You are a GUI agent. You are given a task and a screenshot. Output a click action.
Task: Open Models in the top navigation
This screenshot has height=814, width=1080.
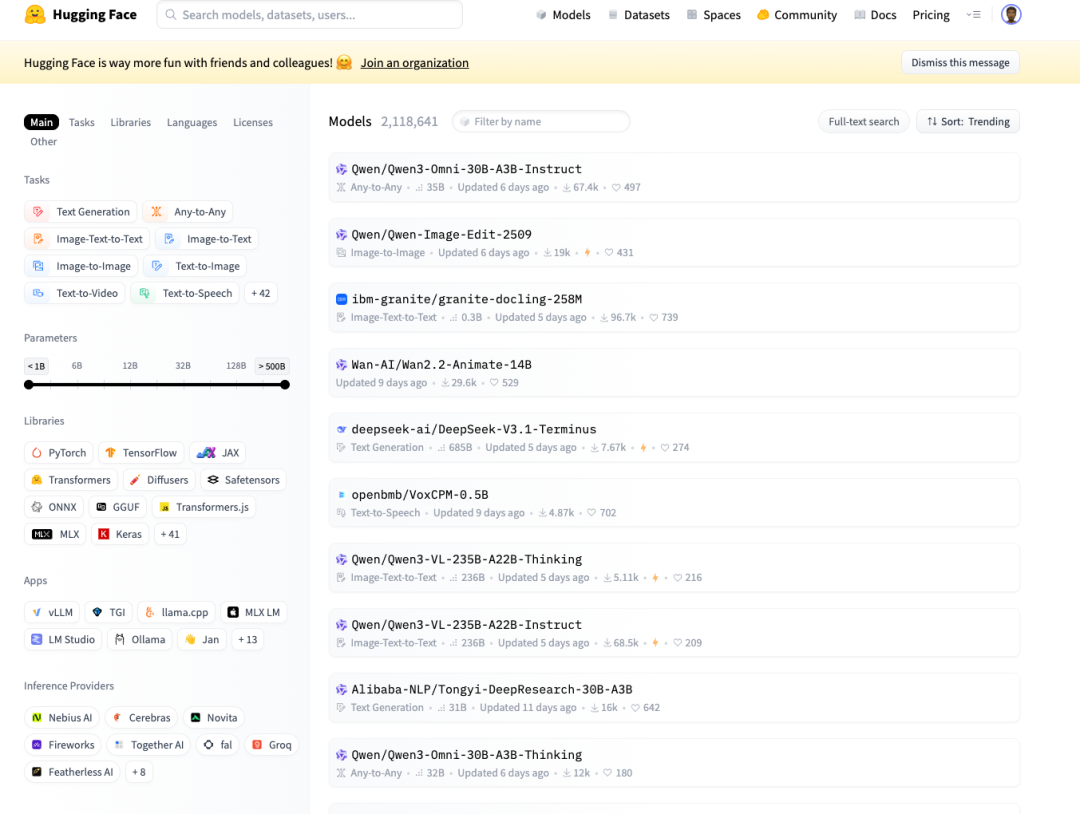(x=563, y=15)
